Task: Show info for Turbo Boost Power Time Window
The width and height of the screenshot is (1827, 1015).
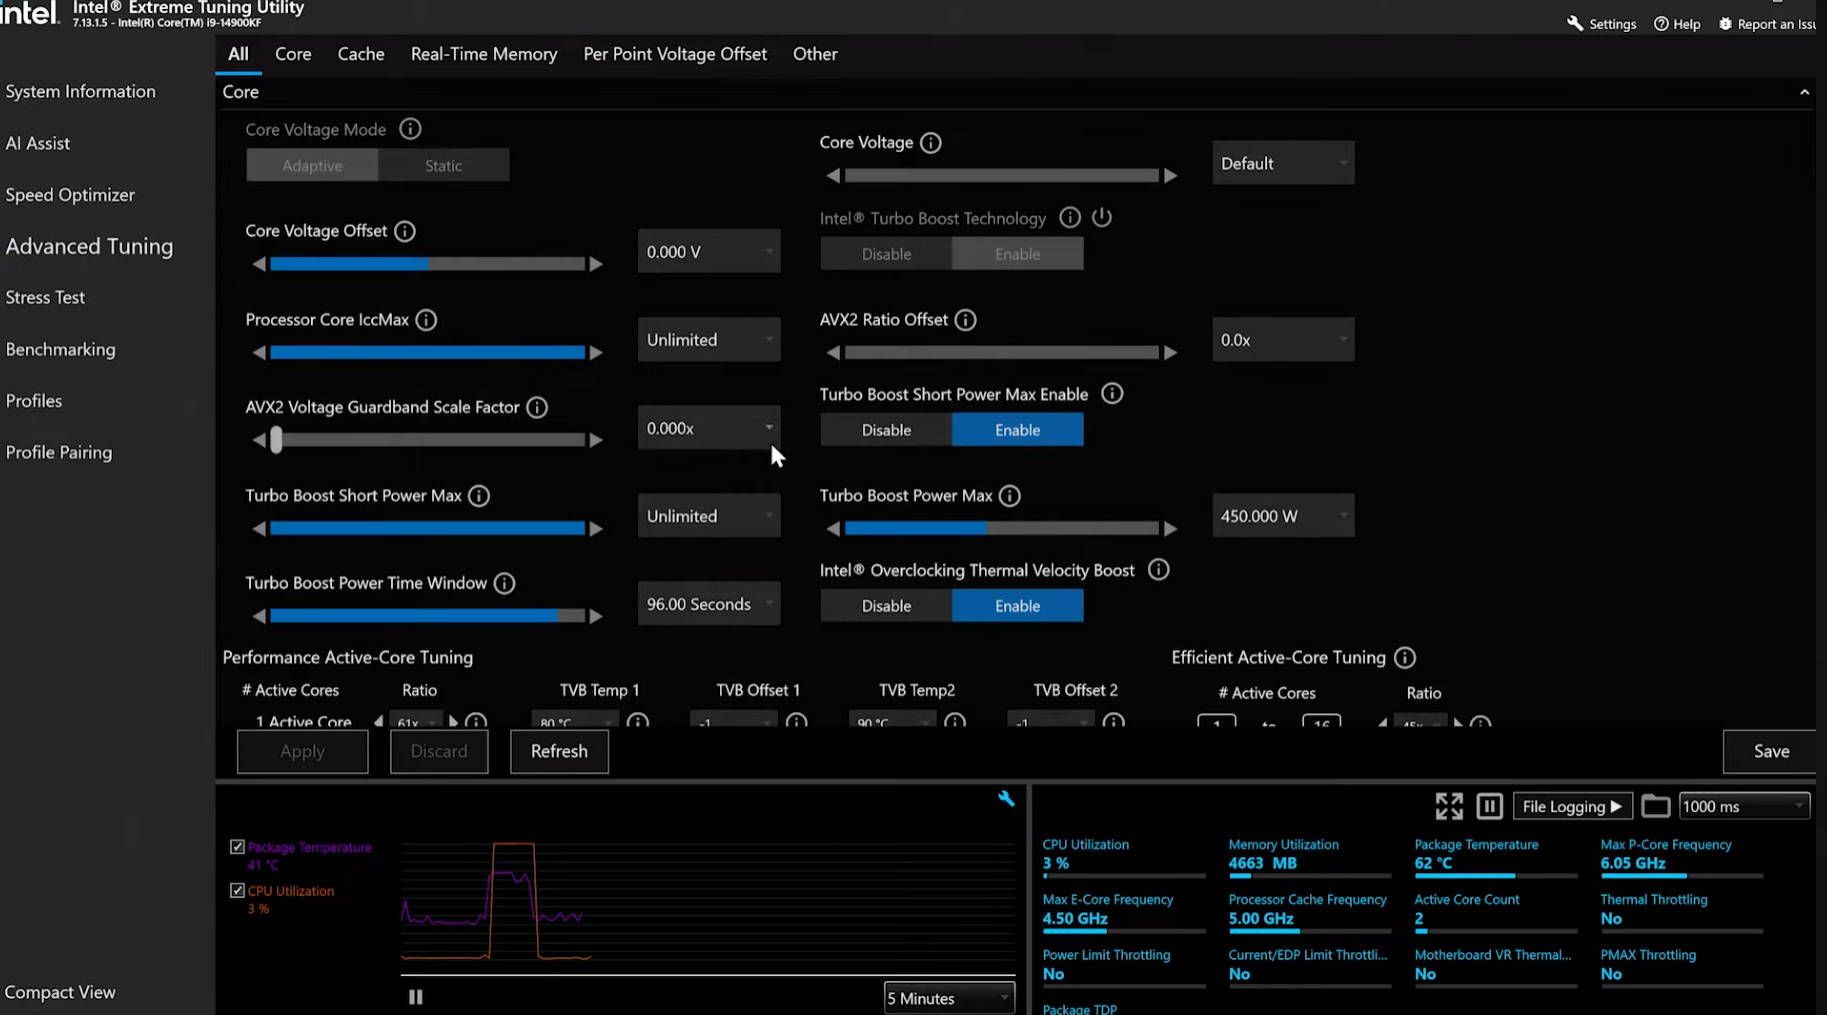Action: click(505, 583)
